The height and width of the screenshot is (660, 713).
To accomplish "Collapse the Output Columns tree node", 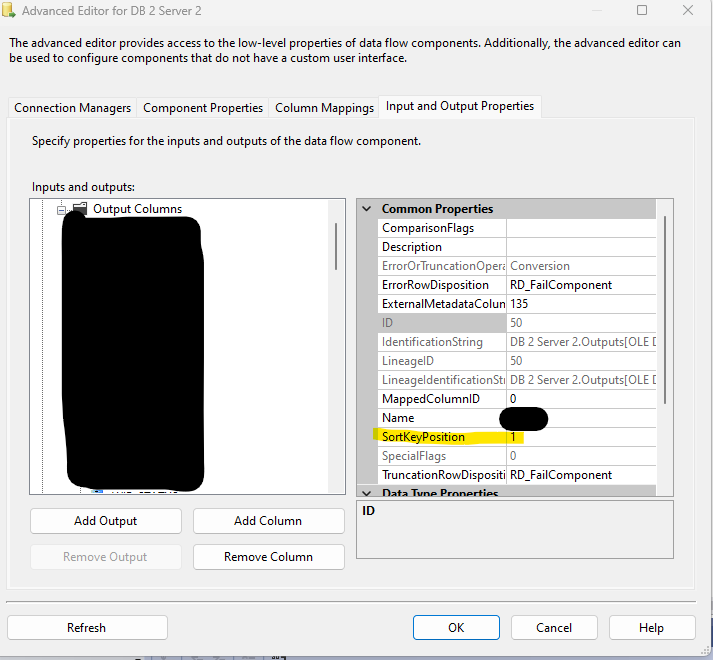I will (x=61, y=210).
